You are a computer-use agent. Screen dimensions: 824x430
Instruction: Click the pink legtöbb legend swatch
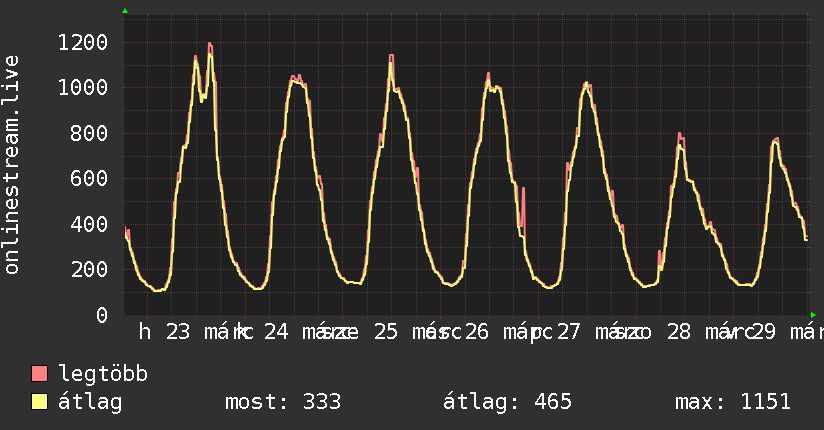click(x=39, y=373)
